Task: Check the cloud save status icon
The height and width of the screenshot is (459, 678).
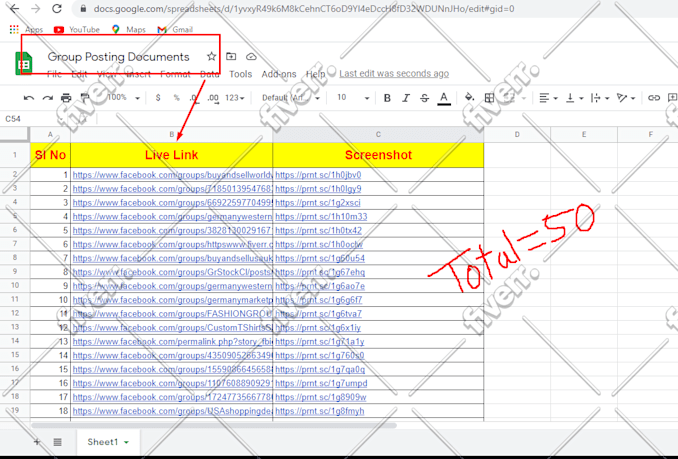Action: click(x=251, y=56)
